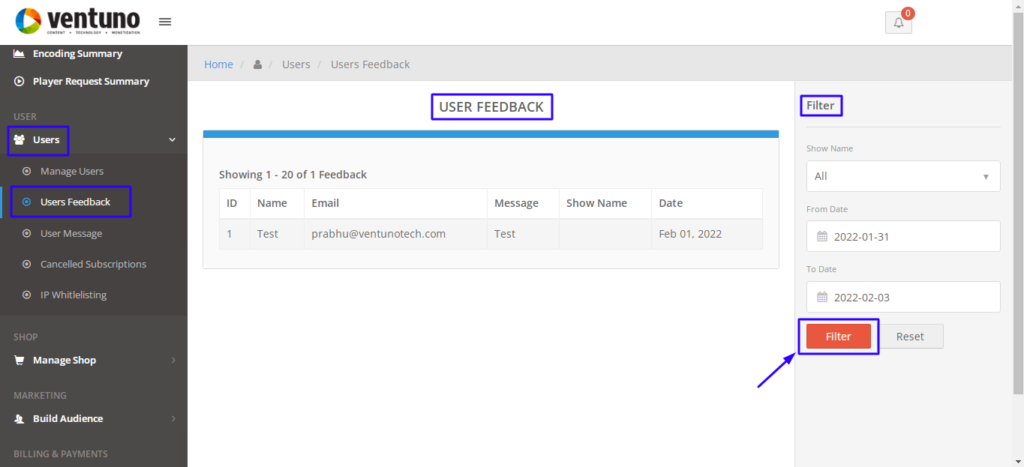The image size is (1024, 467).
Task: Click the bullet icon beside Cancelled Subscriptions
Action: point(27,265)
